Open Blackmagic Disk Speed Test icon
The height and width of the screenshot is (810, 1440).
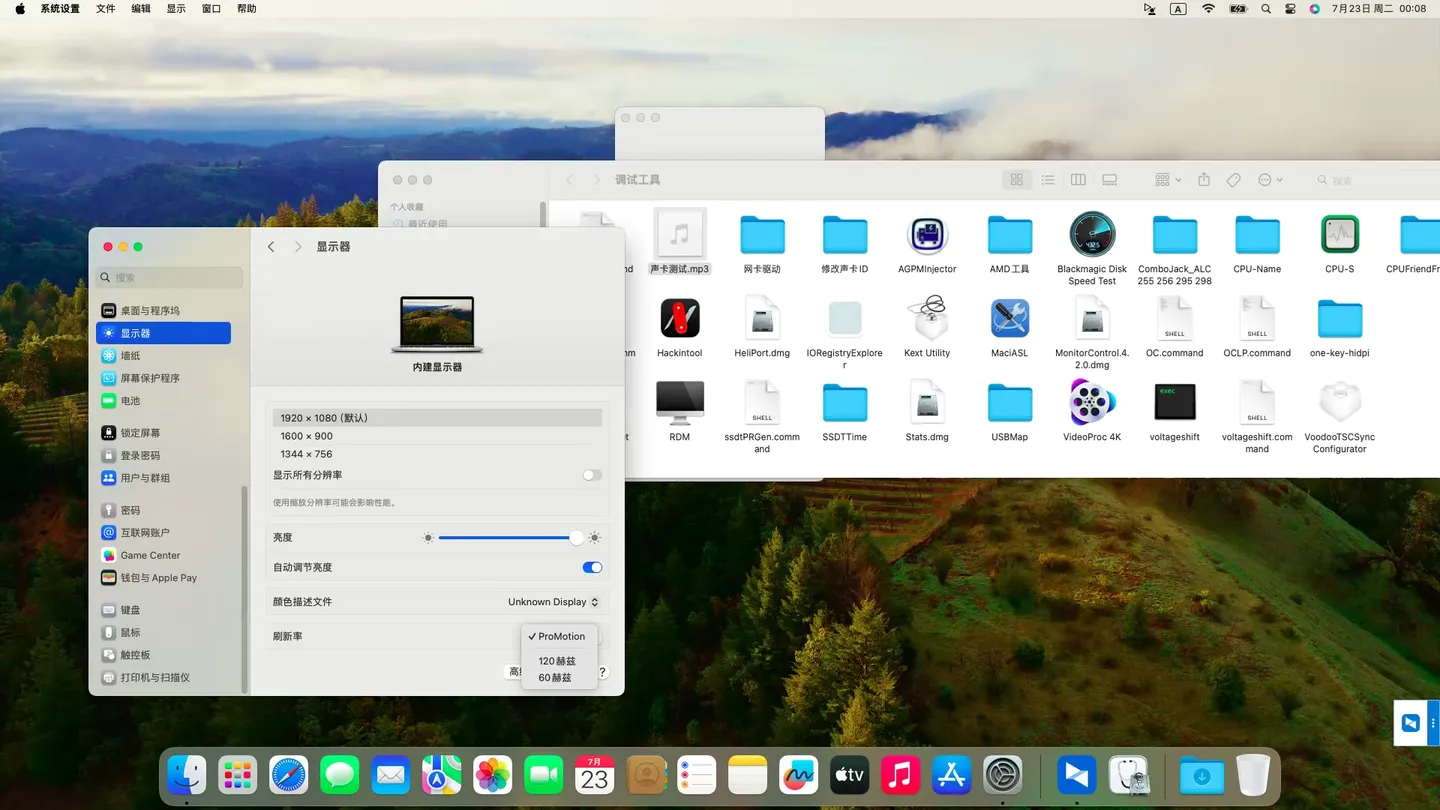(x=1091, y=236)
